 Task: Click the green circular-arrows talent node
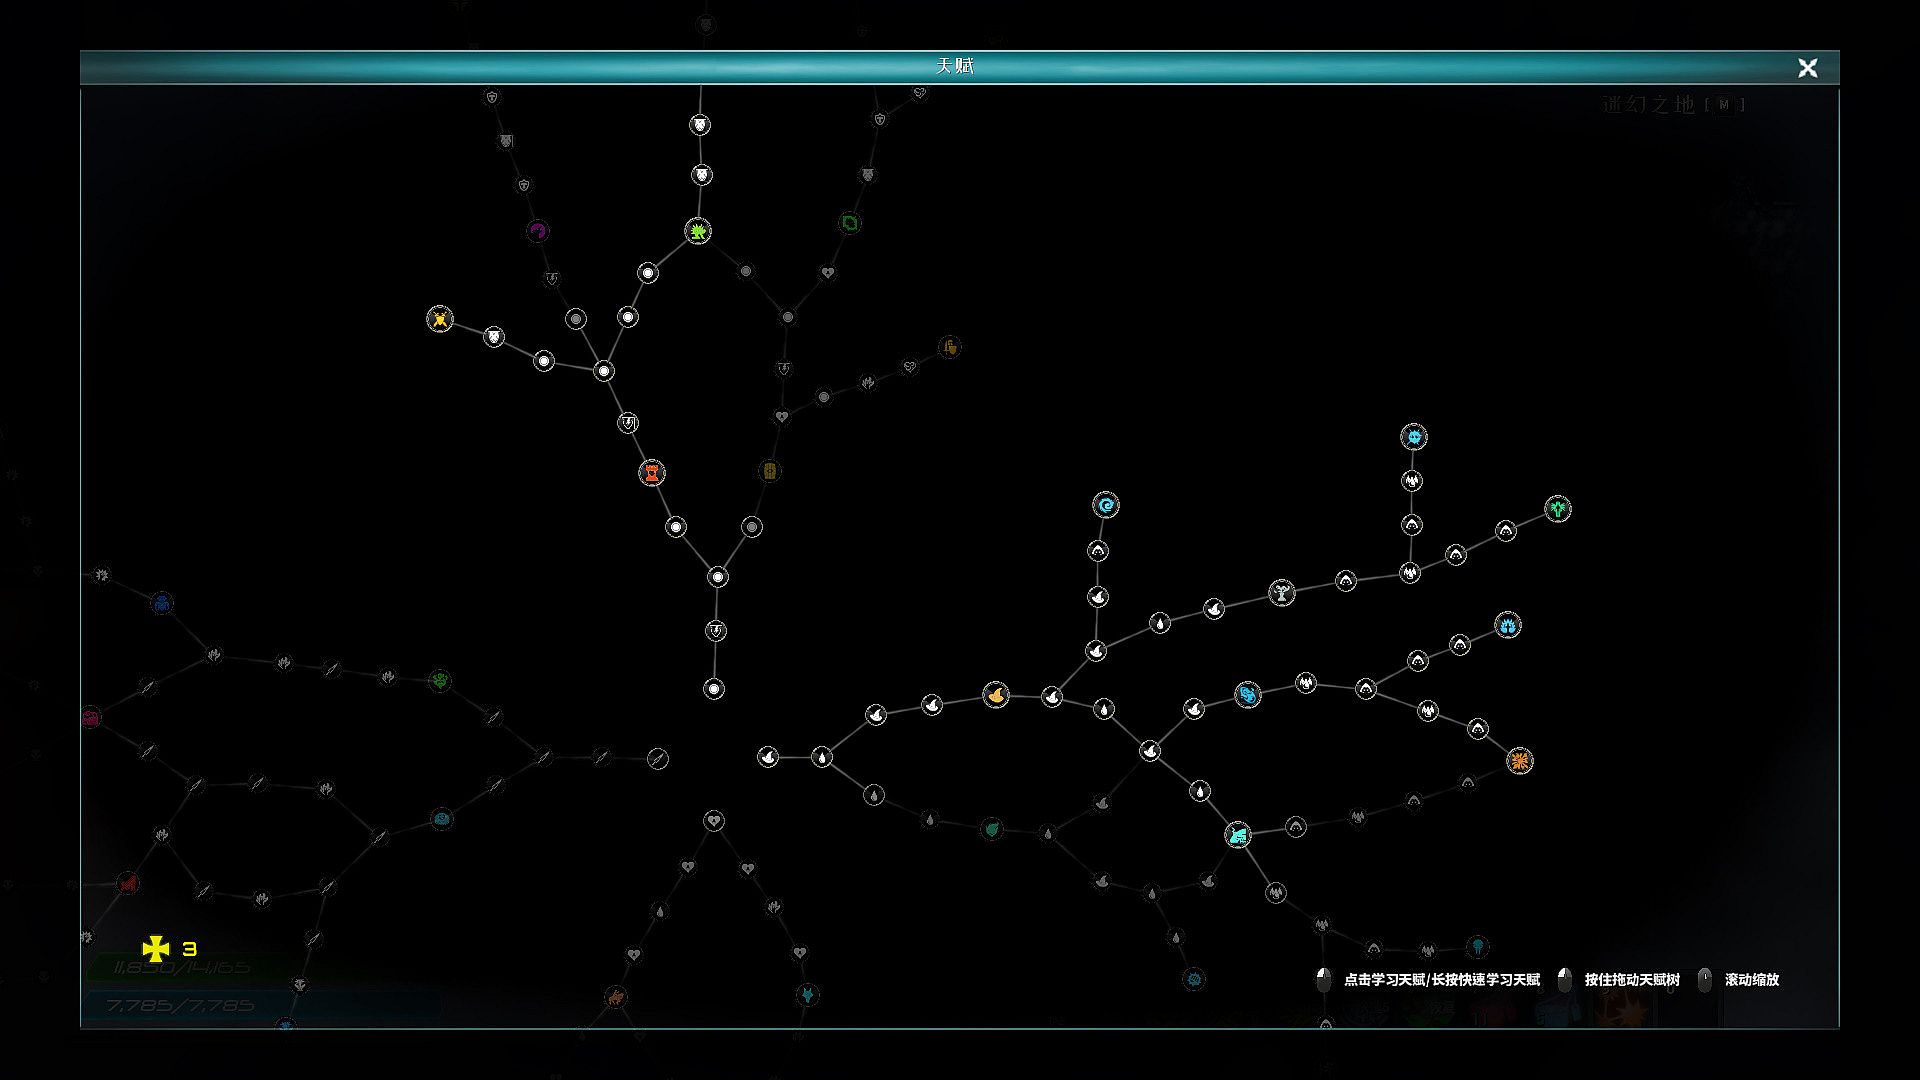(x=849, y=223)
